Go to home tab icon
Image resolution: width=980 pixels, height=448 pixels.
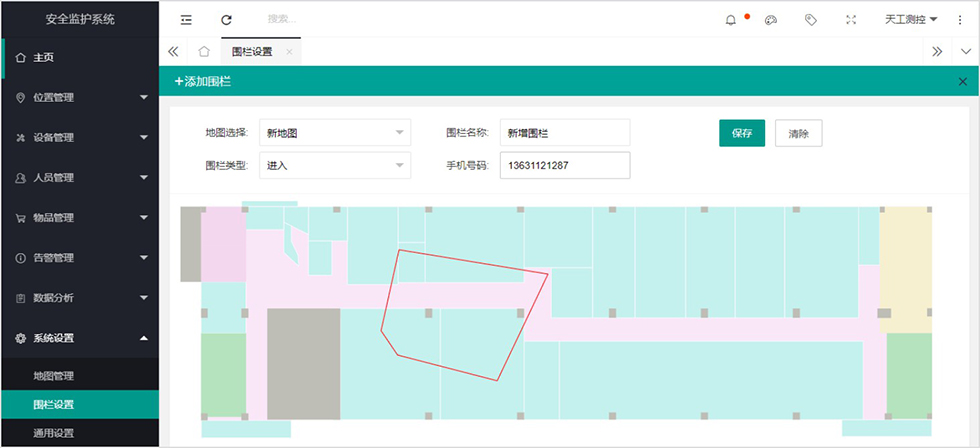click(x=203, y=52)
